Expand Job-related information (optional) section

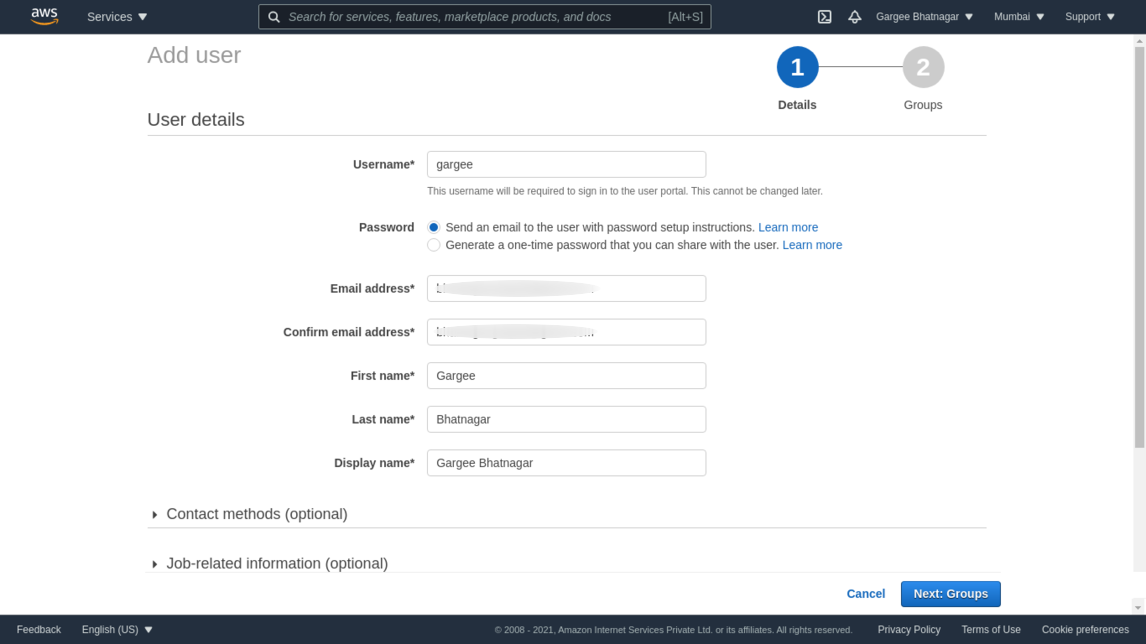276,564
